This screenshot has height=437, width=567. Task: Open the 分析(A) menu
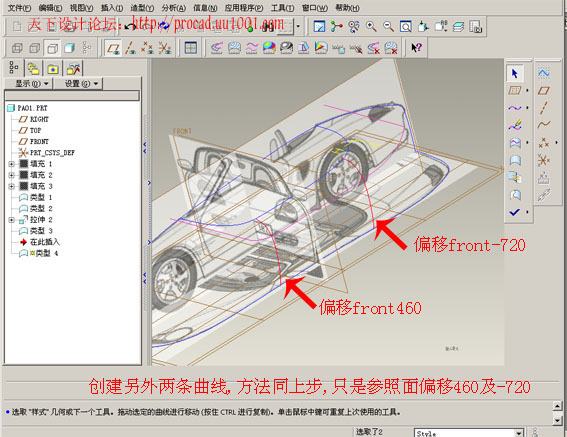click(x=174, y=8)
